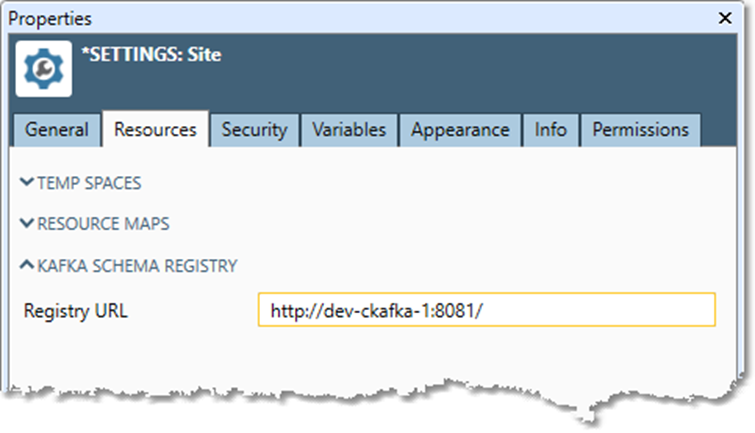This screenshot has height=433, width=755.
Task: Click the Registry URL input field
Action: pos(486,311)
